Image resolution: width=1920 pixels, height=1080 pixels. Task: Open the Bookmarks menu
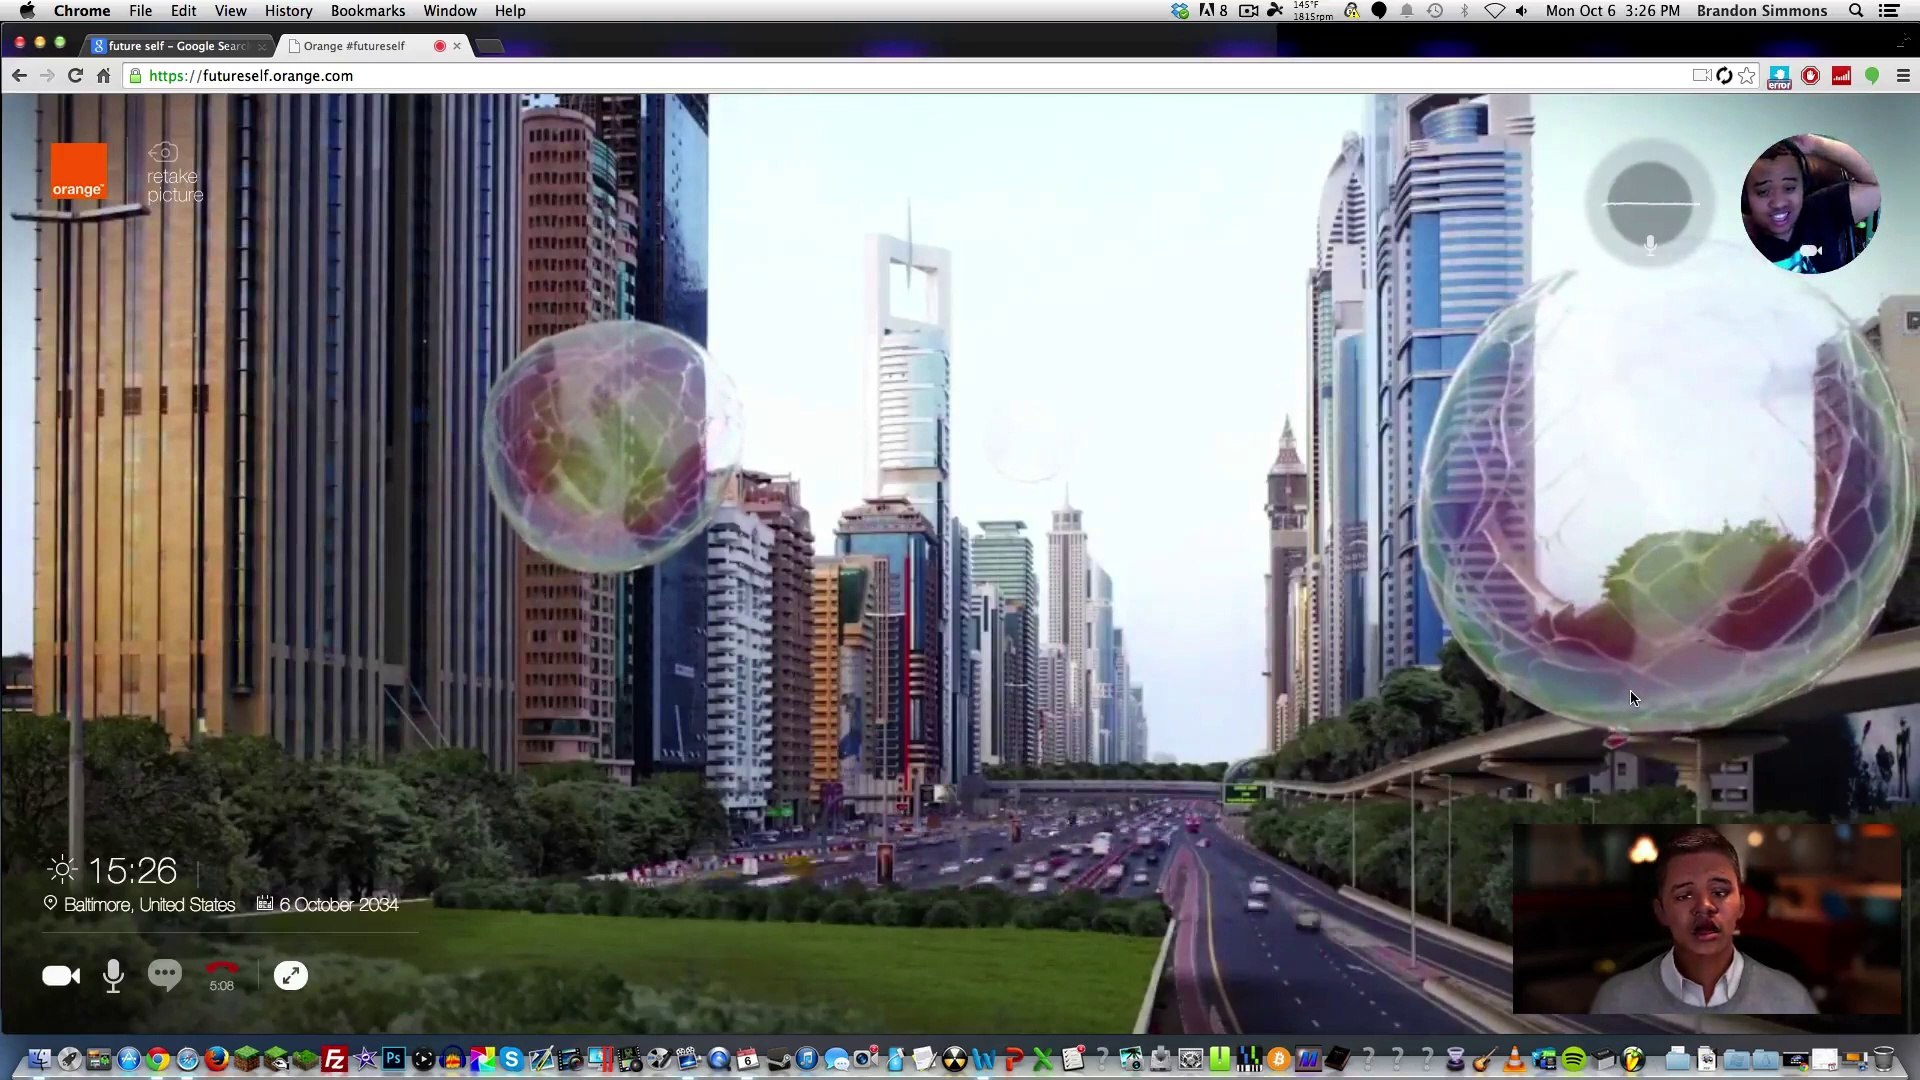point(367,11)
